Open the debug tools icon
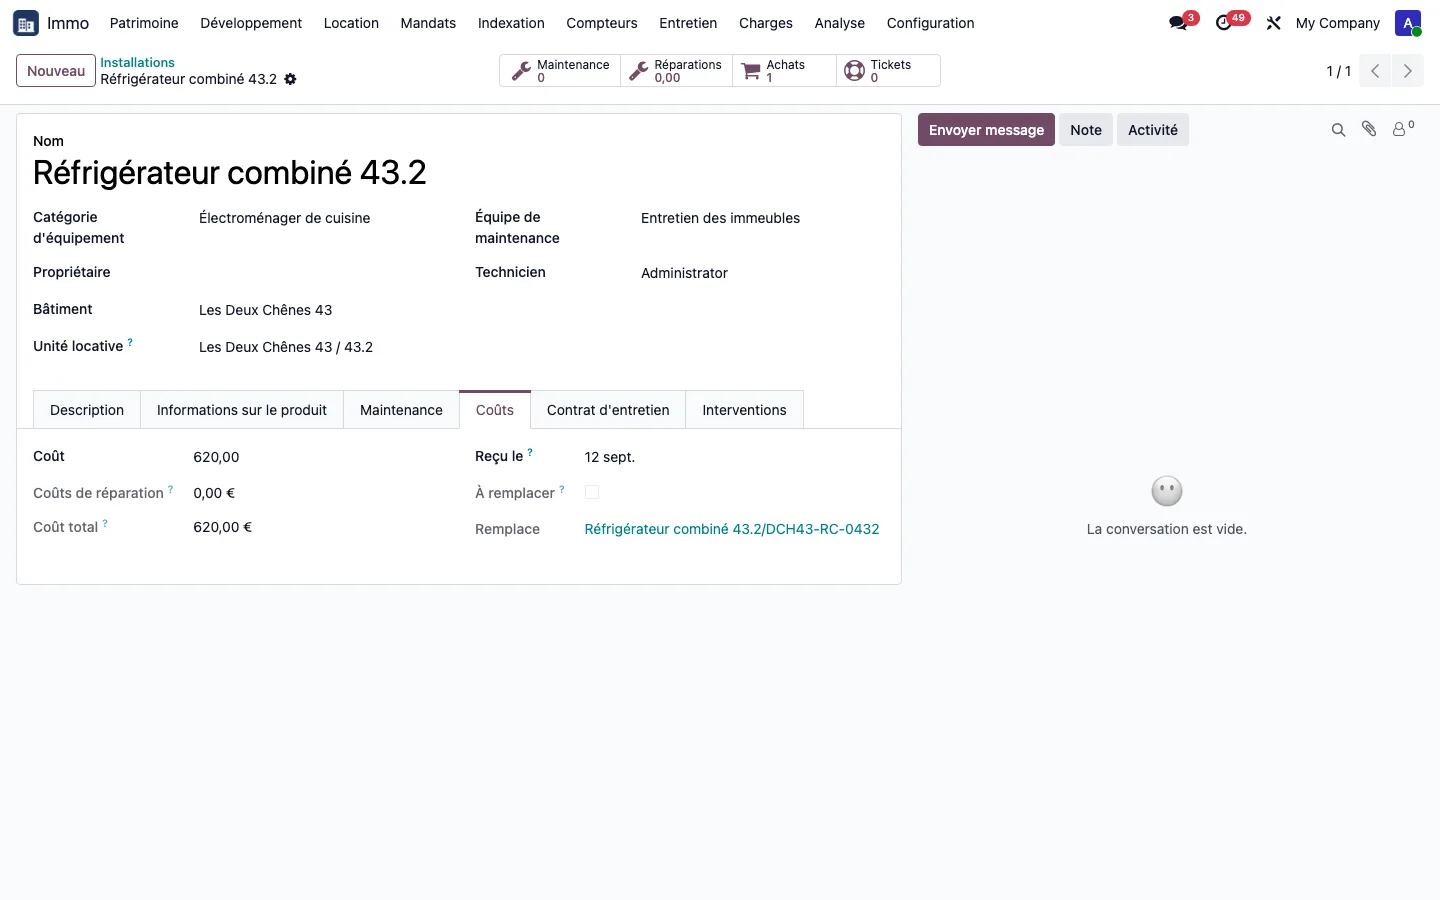 (x=1273, y=23)
